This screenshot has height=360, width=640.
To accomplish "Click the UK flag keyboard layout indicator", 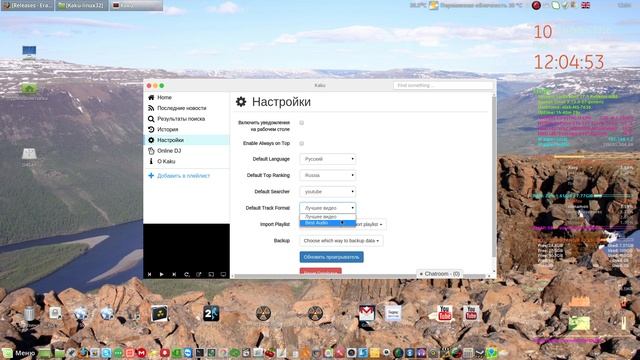I will point(586,5).
